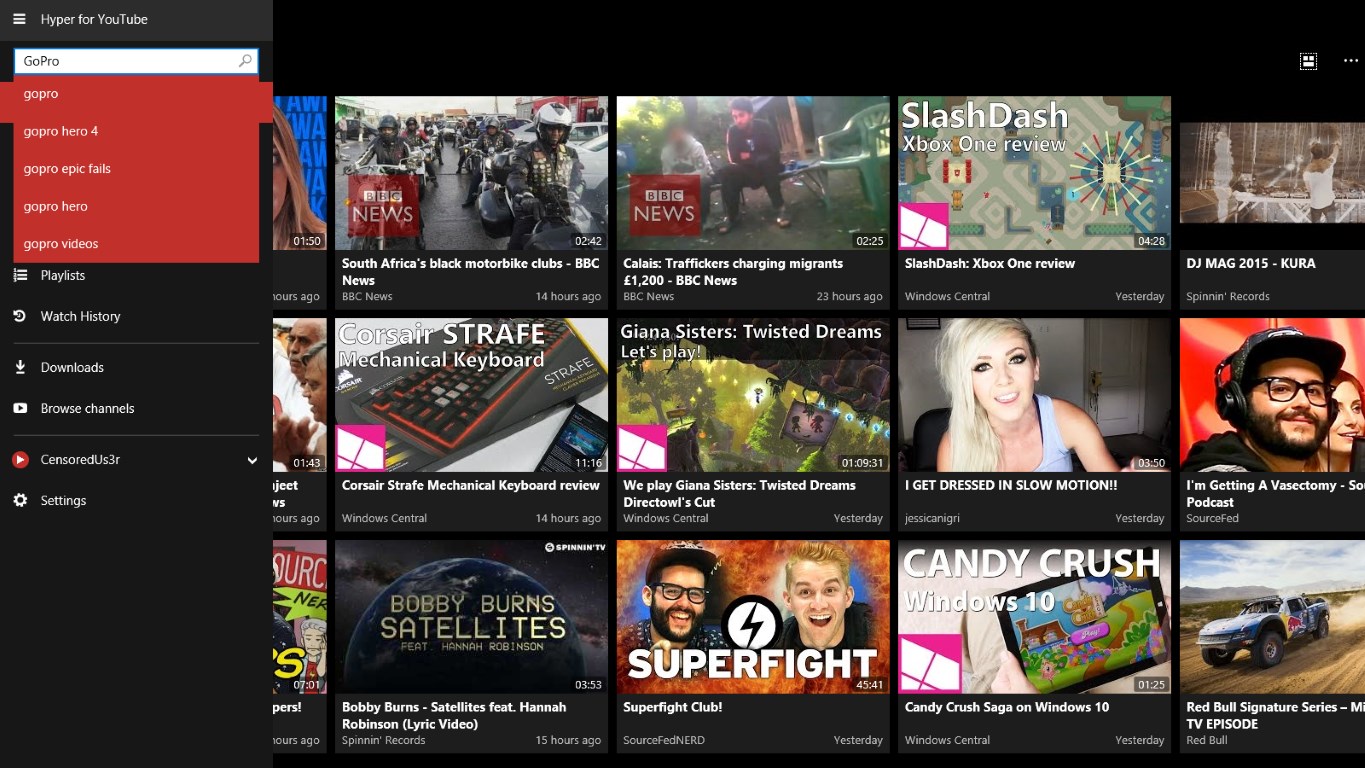The height and width of the screenshot is (768, 1365).
Task: Click the Downloads arrow icon
Action: coord(20,367)
